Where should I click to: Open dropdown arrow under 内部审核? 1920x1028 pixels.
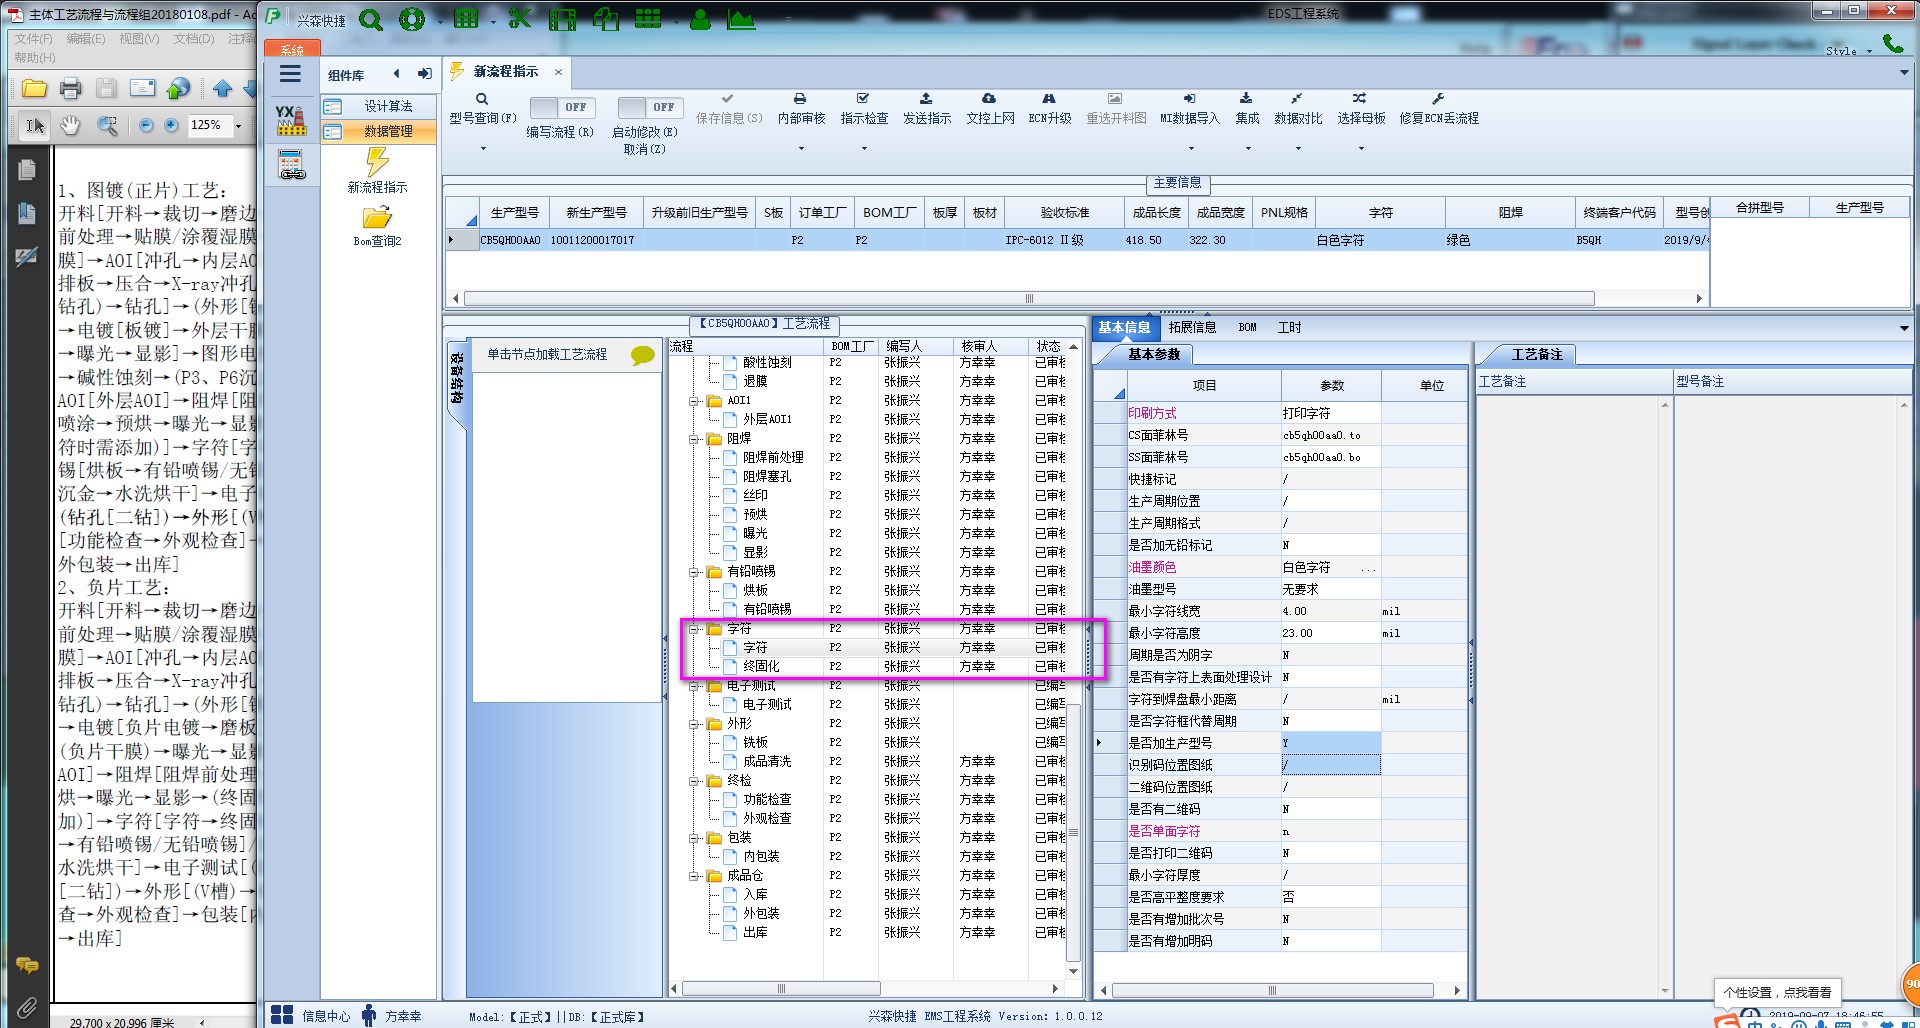coord(801,149)
